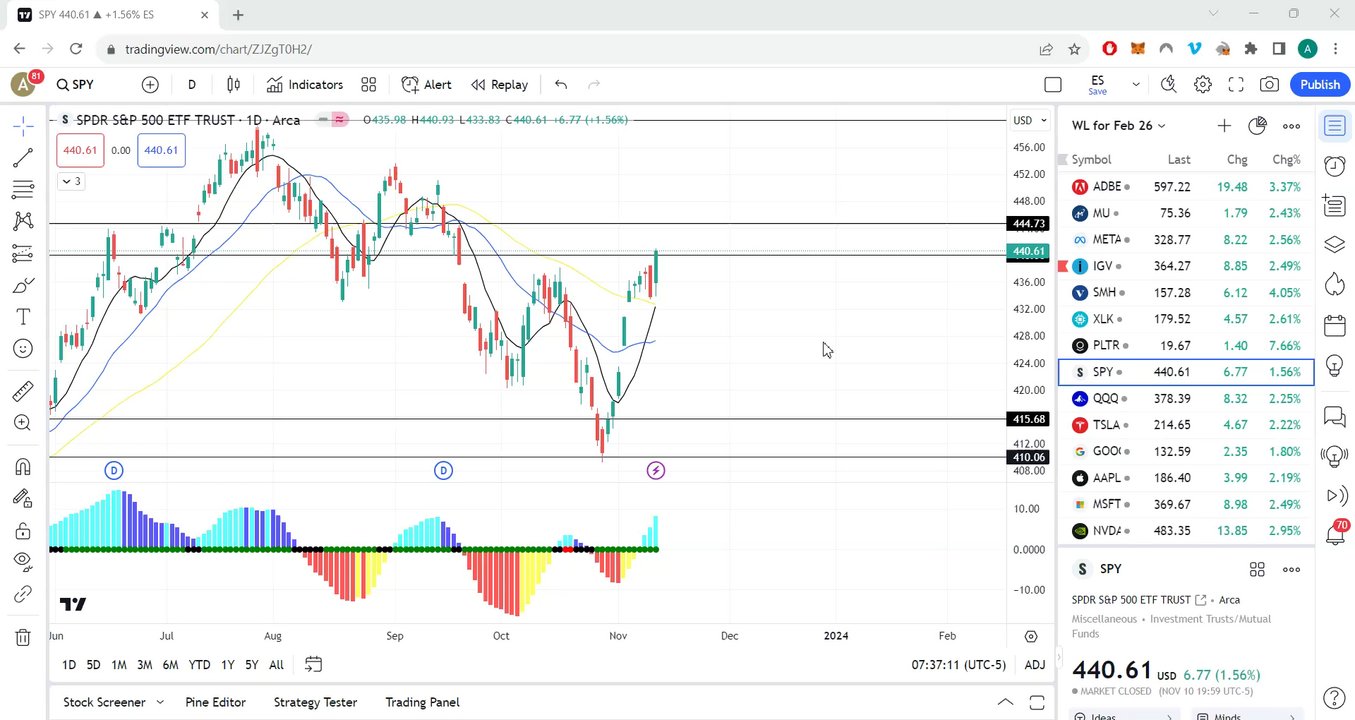Toggle the red flag on IGV row

click(x=1063, y=266)
